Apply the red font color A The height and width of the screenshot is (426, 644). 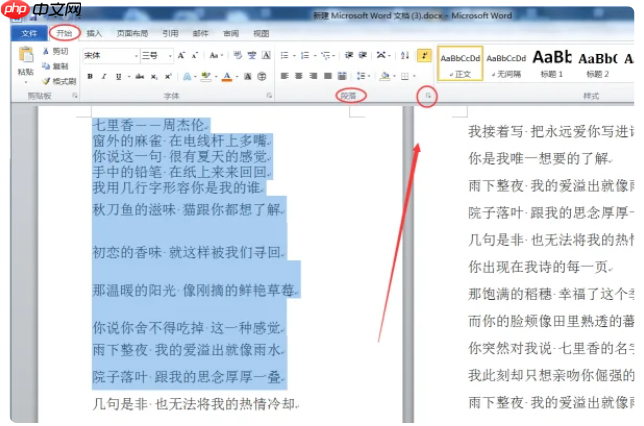pyautogui.click(x=227, y=76)
